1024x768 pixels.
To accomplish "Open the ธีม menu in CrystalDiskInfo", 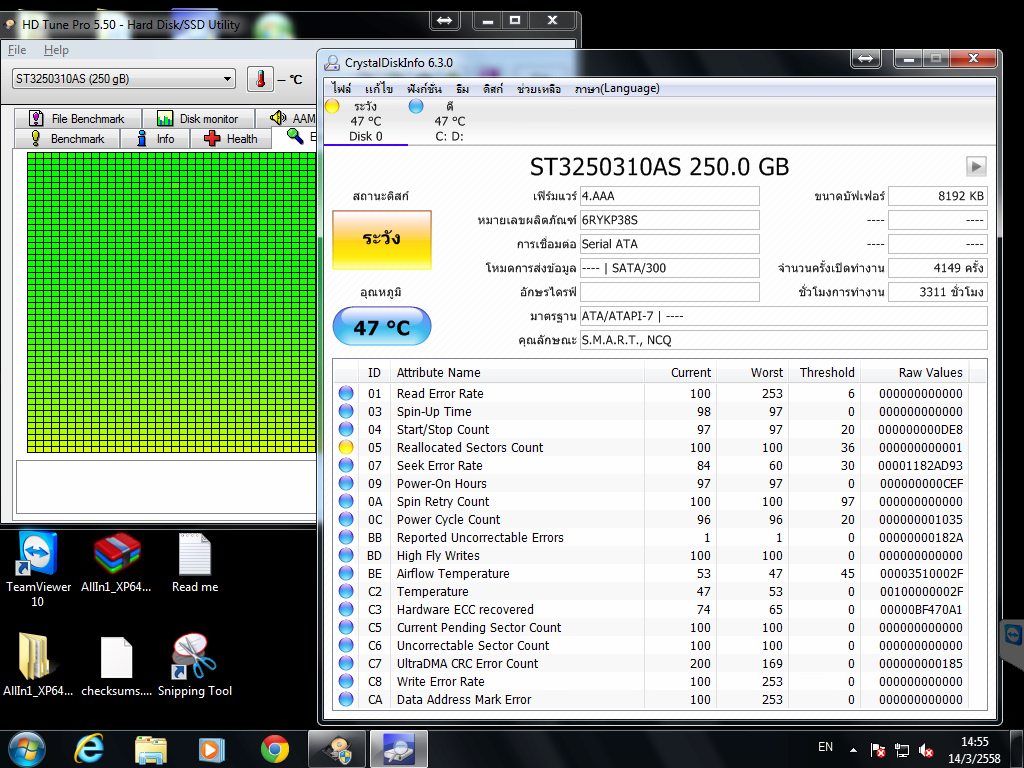I will coord(462,88).
